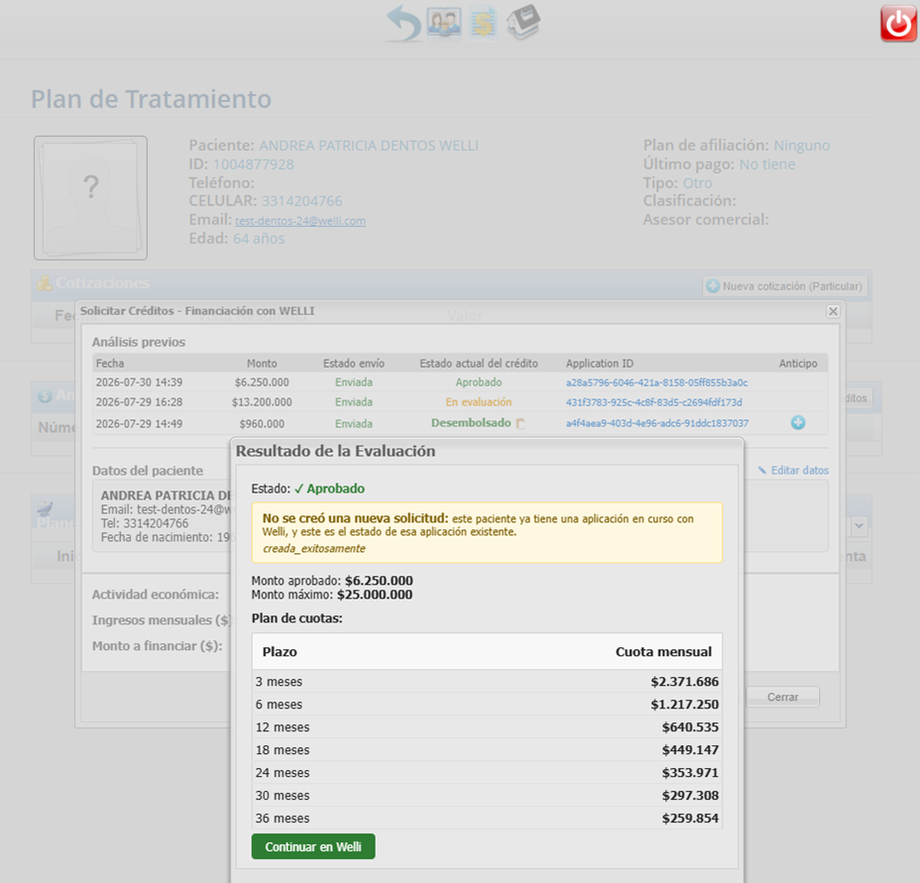
Task: Click the Continuar en Welli button
Action: [x=313, y=847]
